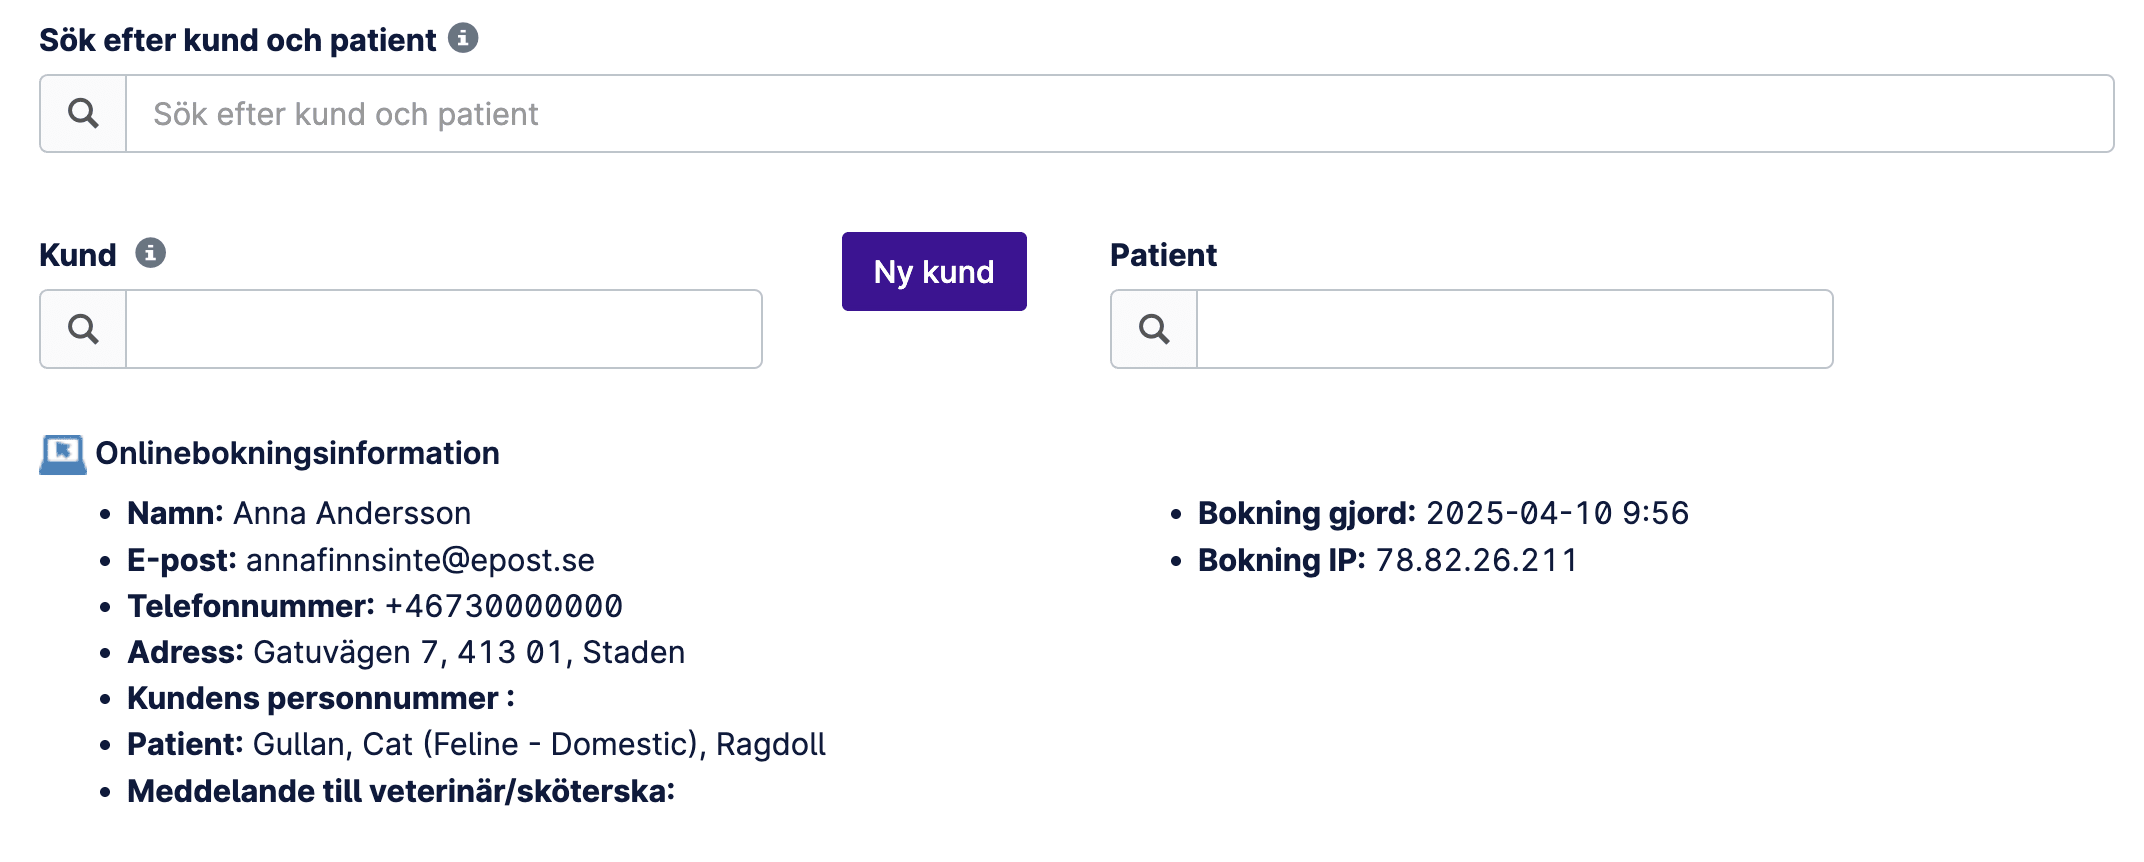Click patient text Gullan, Cat, Ragdoll

pyautogui.click(x=539, y=744)
